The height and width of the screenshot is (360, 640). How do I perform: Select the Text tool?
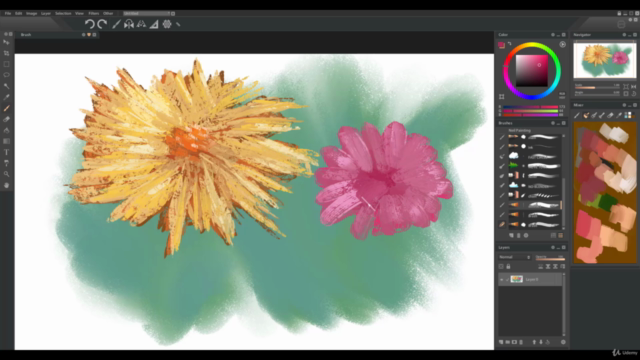click(x=6, y=152)
